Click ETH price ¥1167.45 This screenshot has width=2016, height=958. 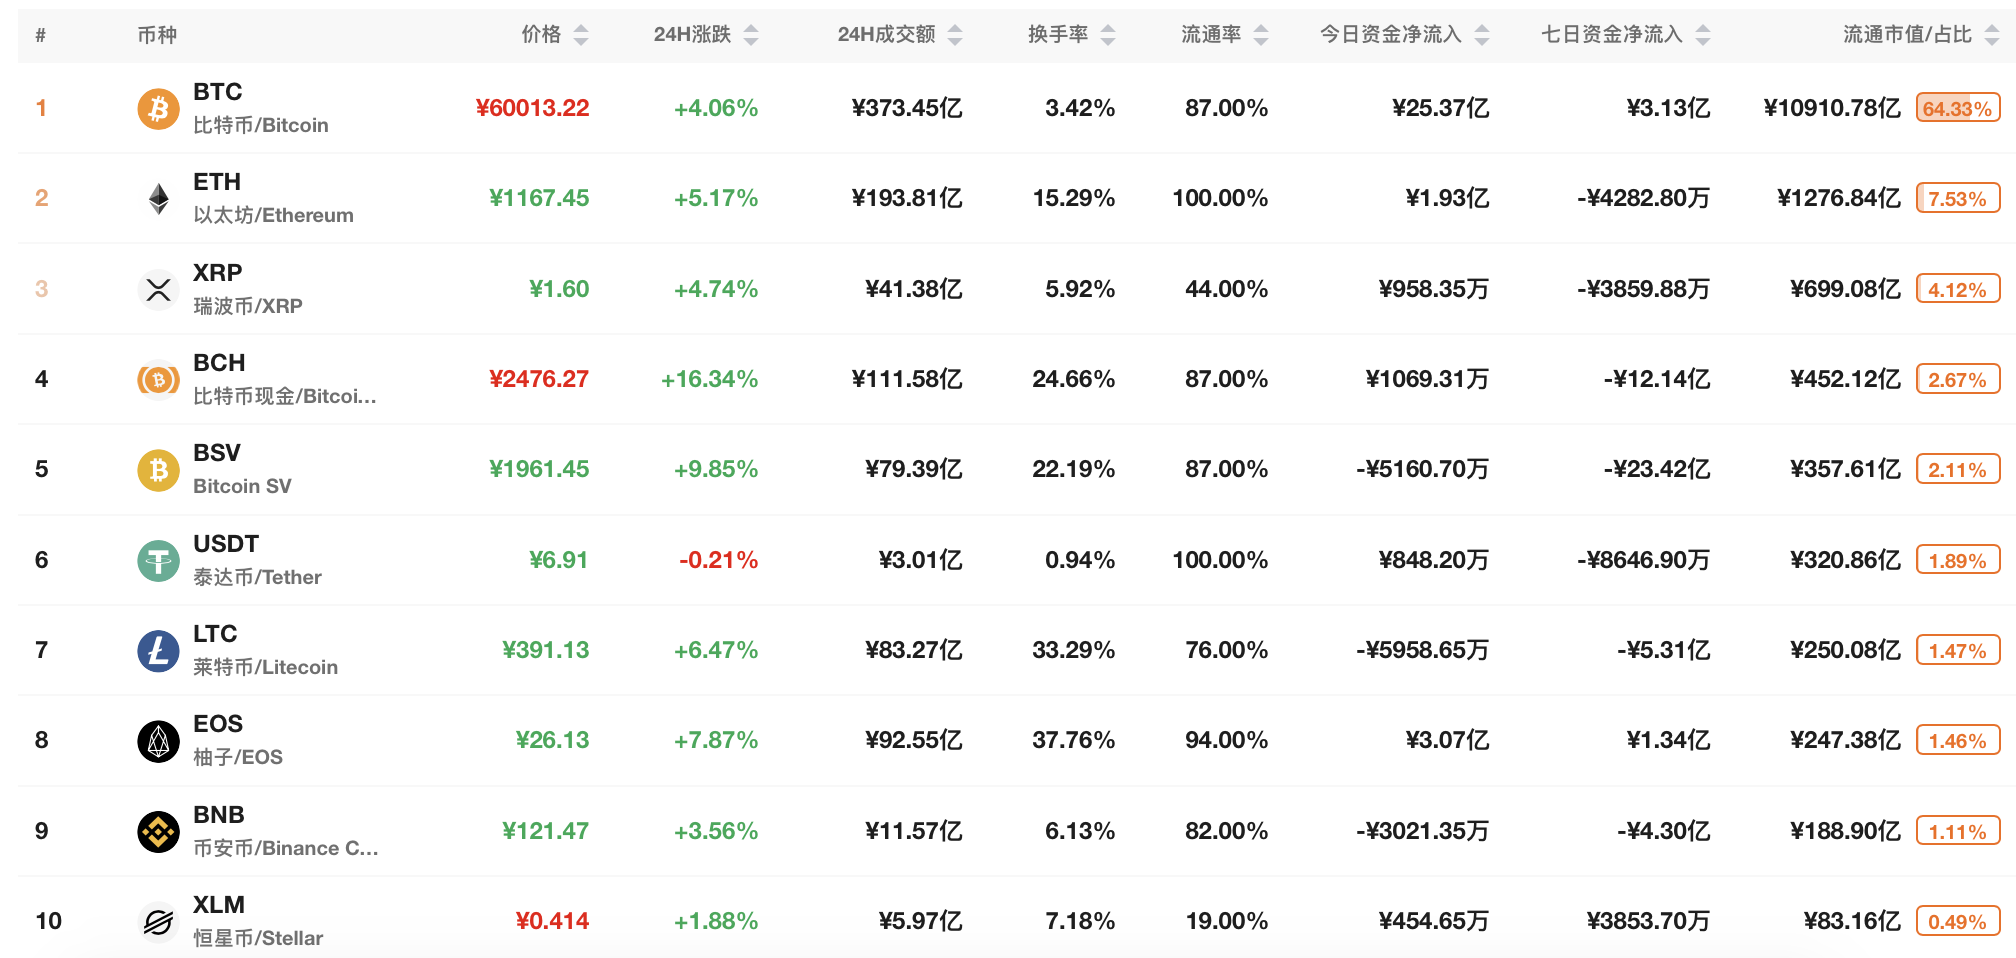[539, 198]
